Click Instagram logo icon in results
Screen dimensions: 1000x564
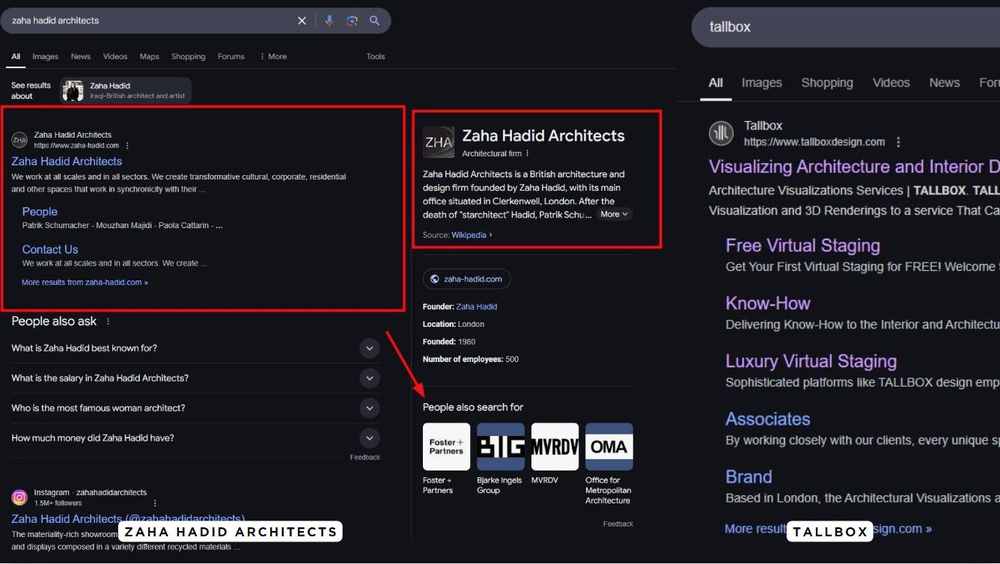point(20,497)
